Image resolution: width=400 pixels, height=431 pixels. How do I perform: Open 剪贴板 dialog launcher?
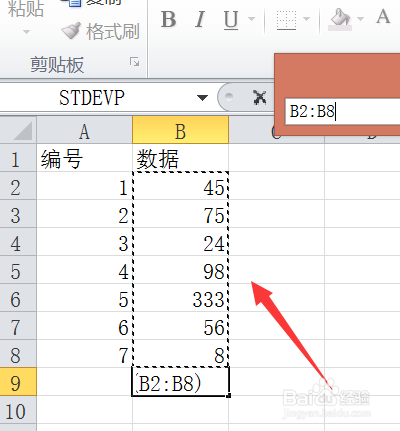135,62
